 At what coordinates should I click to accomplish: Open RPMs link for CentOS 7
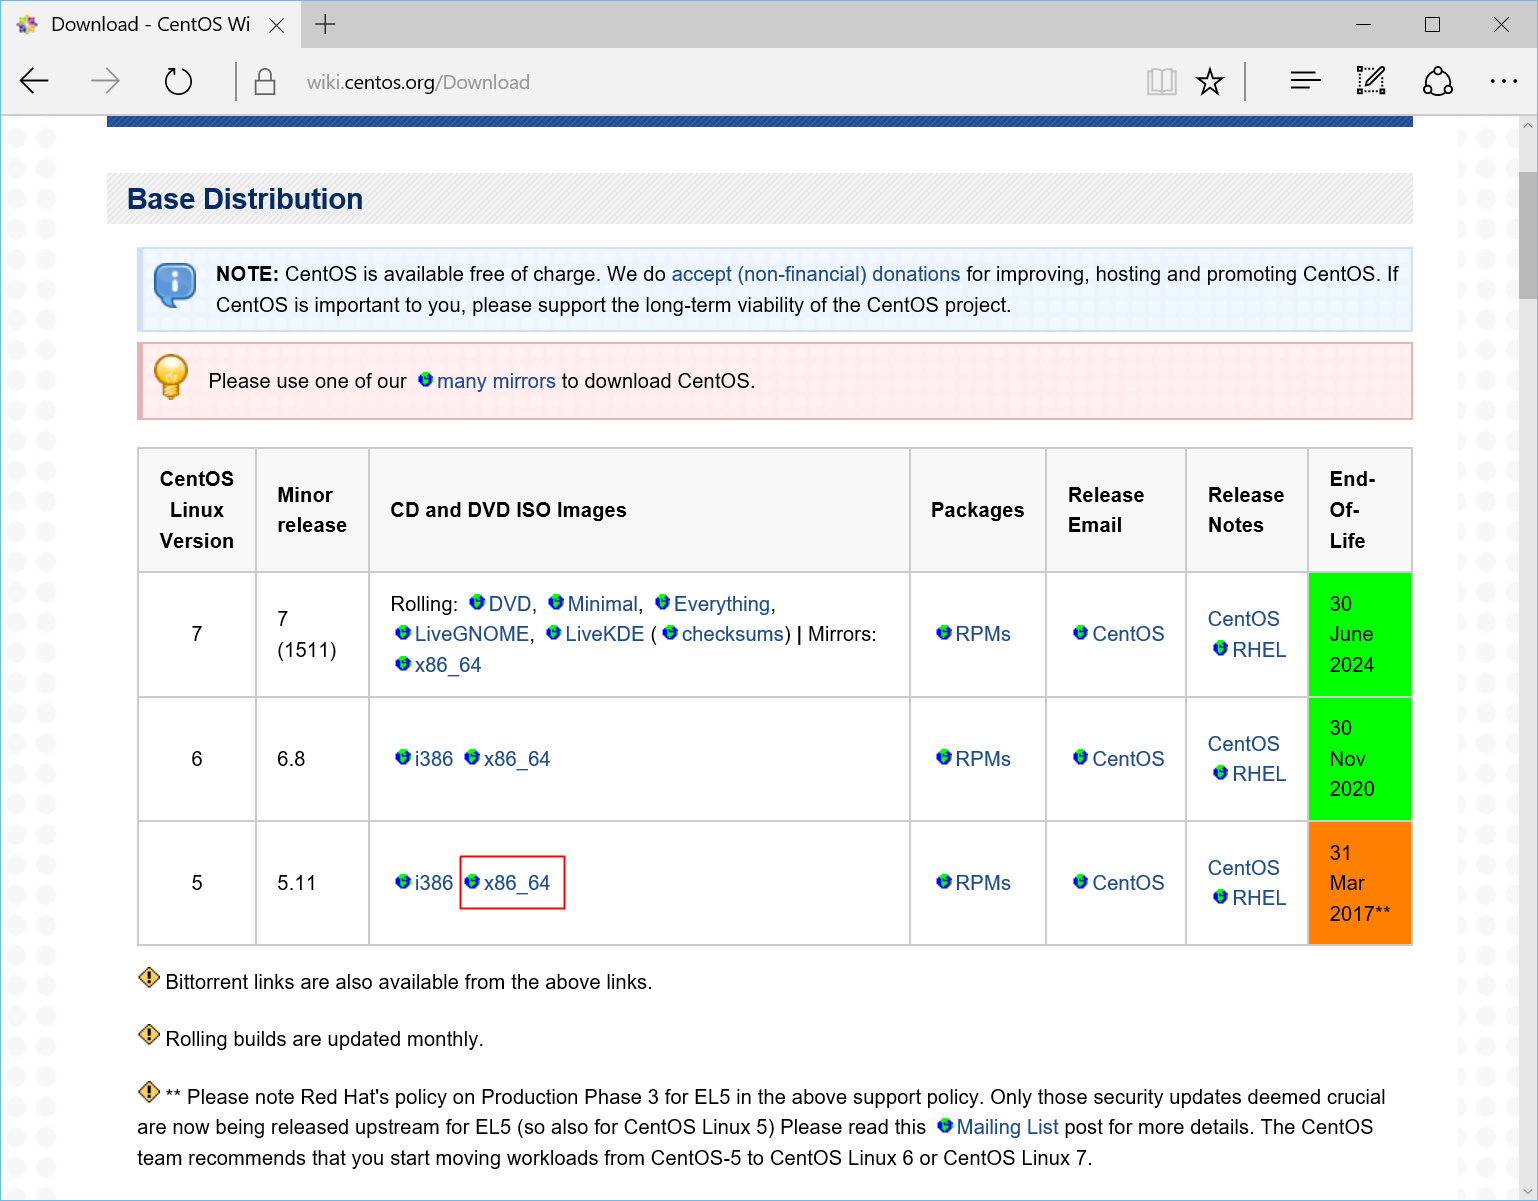[x=973, y=634]
